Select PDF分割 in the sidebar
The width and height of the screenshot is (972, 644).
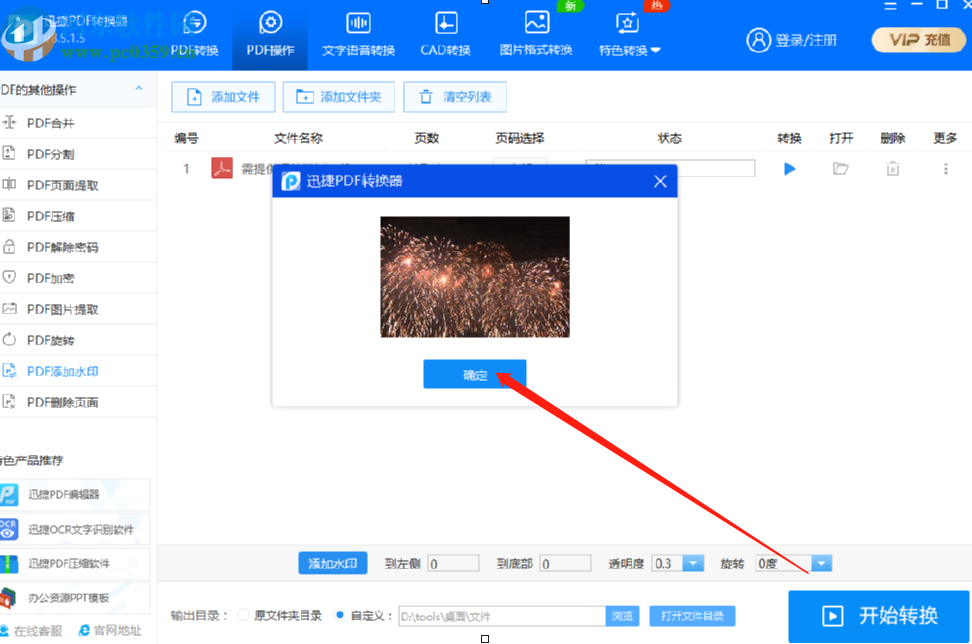77,154
